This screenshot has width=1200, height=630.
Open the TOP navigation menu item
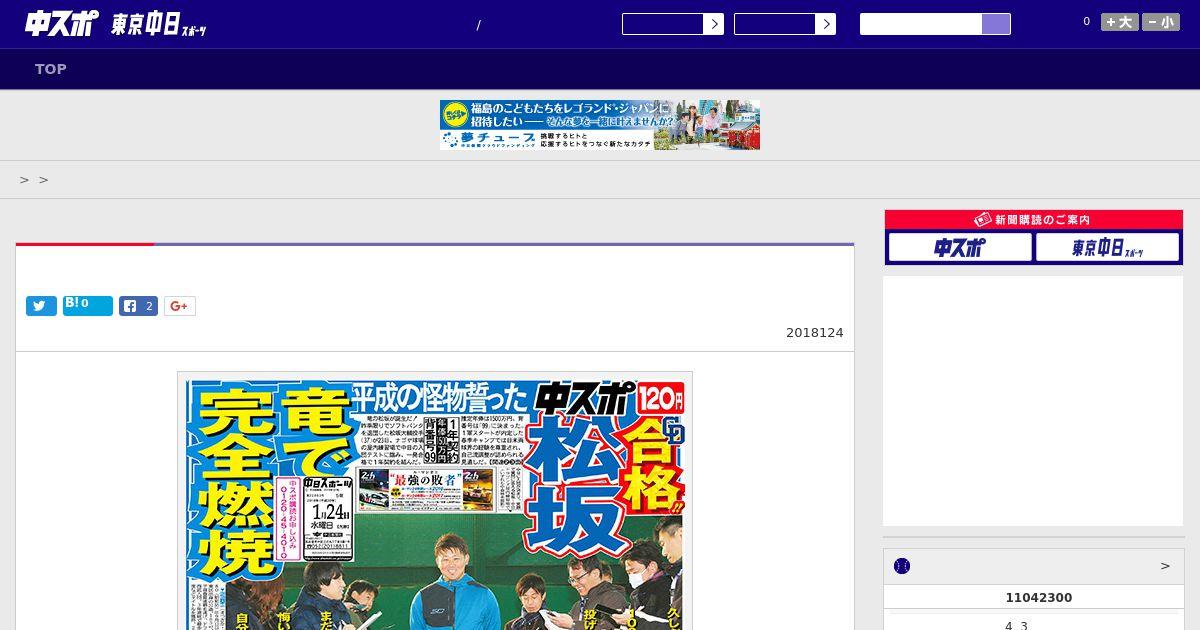click(51, 69)
